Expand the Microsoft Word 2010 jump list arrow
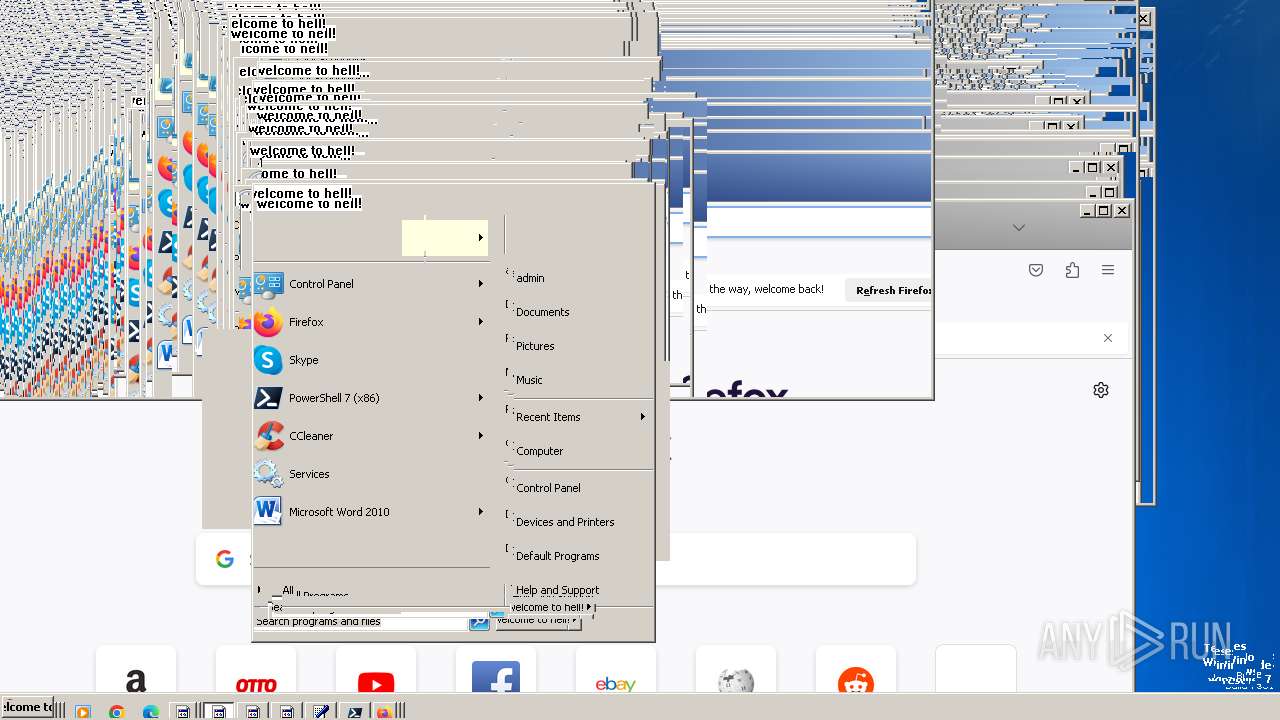 481,512
